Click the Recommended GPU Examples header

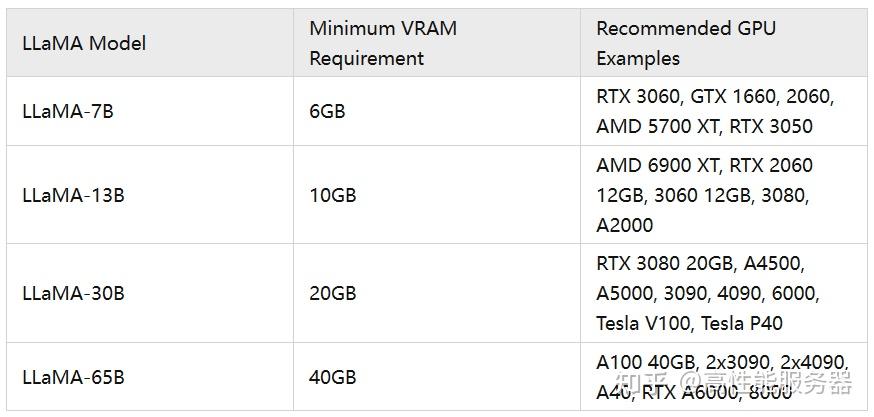click(x=685, y=43)
